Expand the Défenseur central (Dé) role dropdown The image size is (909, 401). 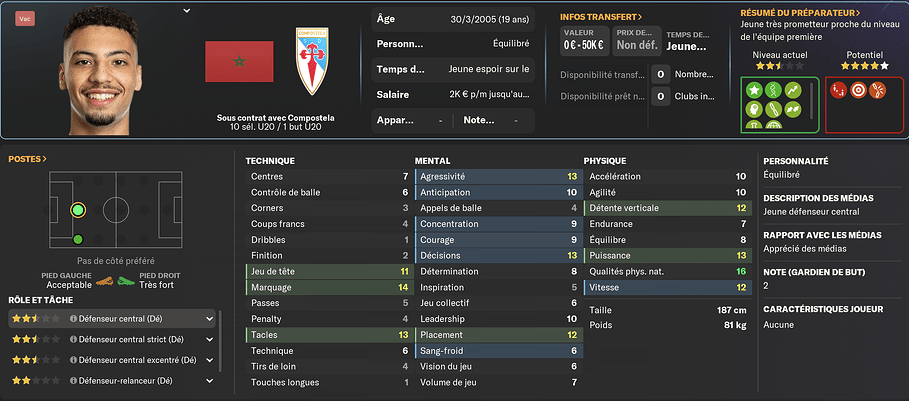click(x=209, y=318)
